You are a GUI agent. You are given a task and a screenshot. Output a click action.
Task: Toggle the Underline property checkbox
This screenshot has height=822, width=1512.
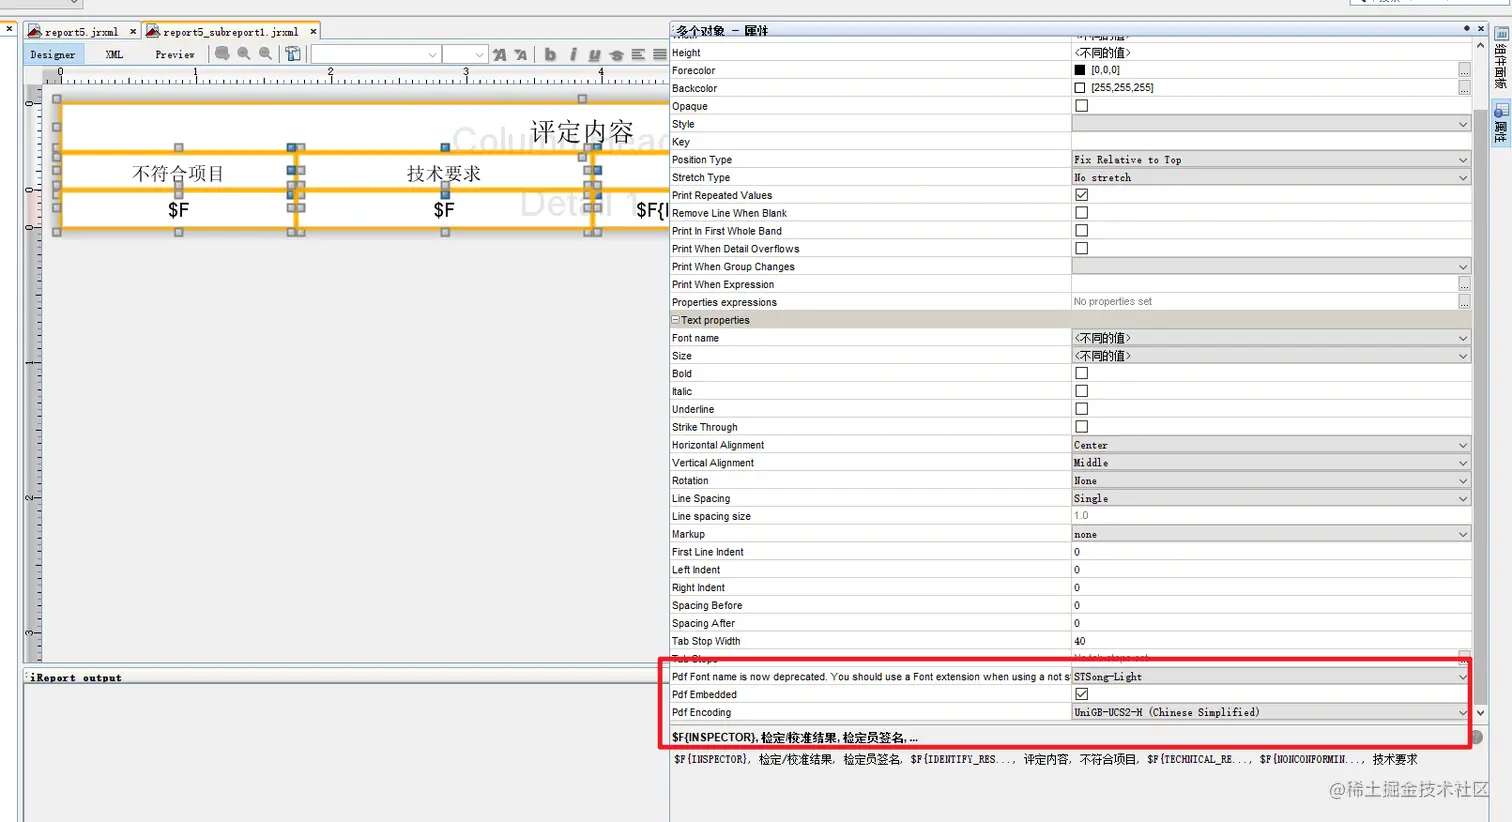point(1081,409)
